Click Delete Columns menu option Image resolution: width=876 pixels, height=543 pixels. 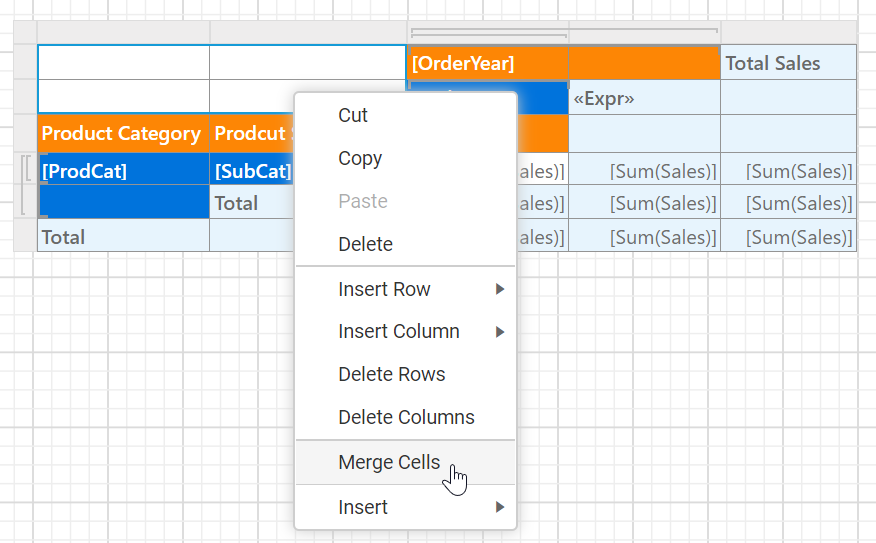(x=406, y=417)
